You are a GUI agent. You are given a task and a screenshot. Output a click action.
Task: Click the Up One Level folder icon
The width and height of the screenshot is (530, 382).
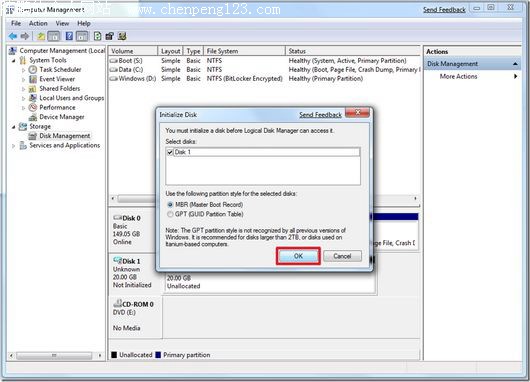(x=41, y=36)
